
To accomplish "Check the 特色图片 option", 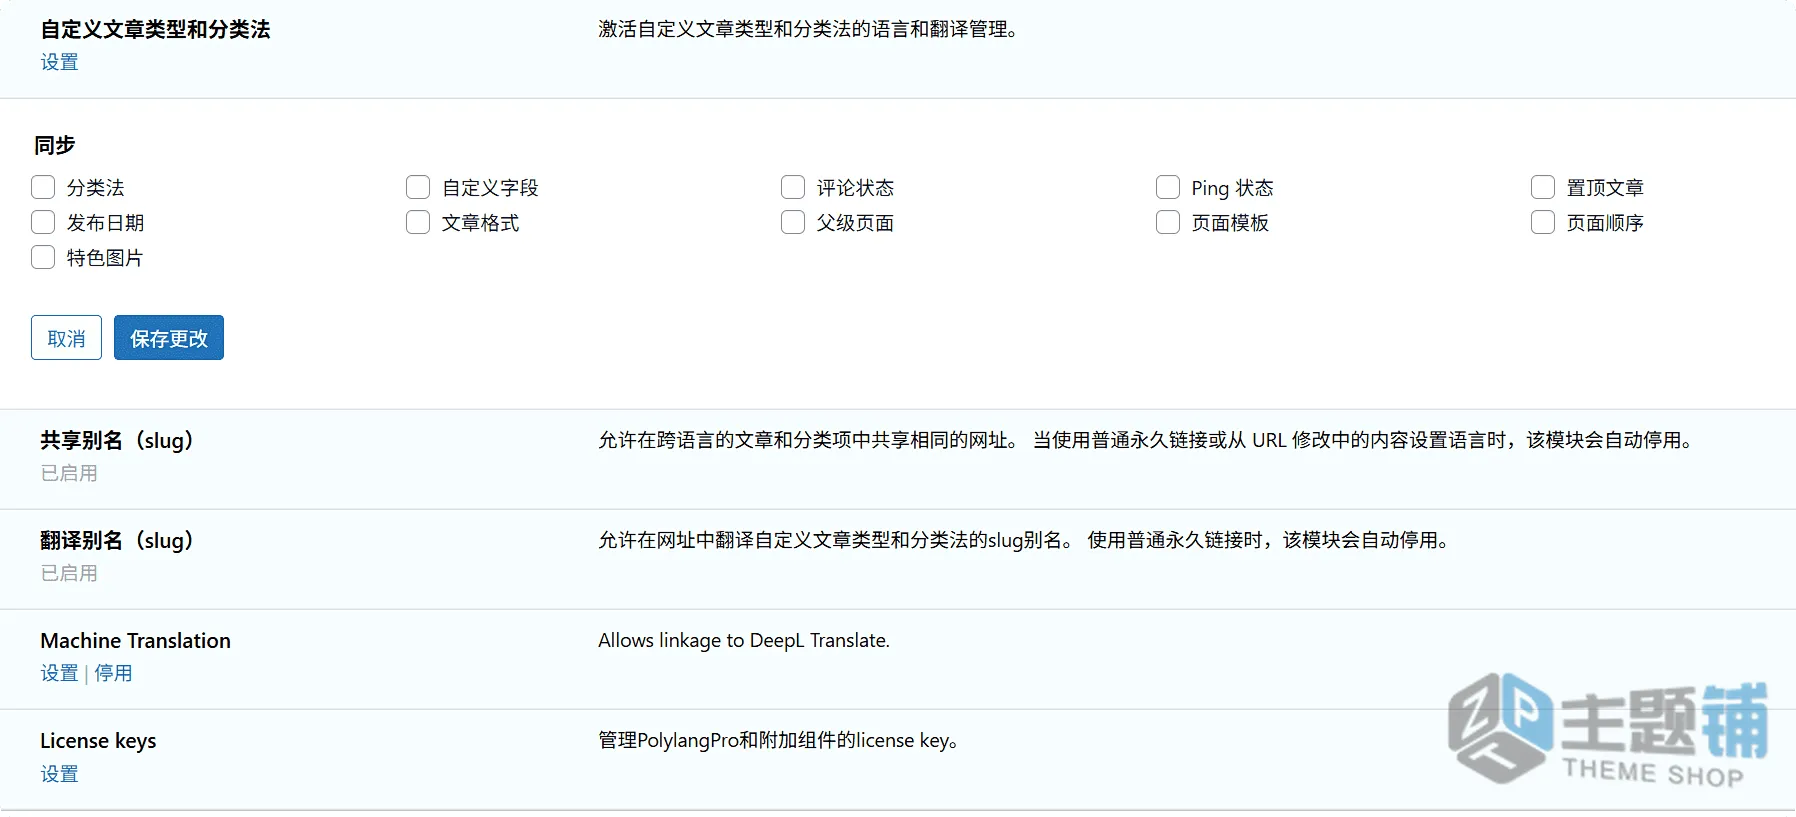I will (43, 257).
